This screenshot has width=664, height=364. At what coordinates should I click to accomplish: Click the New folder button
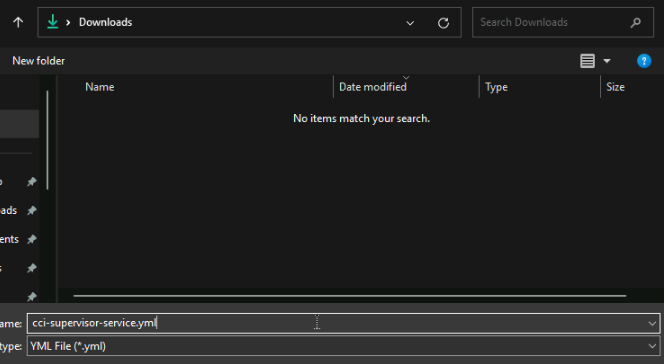[39, 61]
